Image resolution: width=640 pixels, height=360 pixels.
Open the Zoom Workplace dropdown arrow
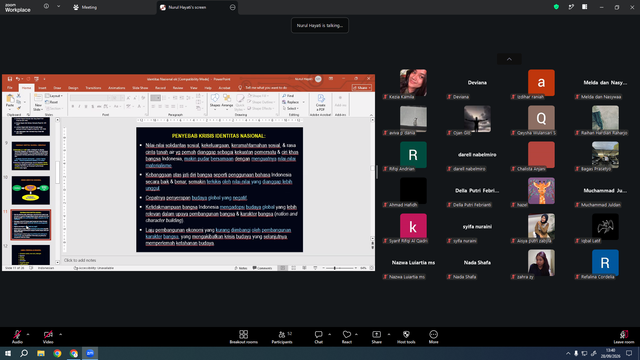click(x=58, y=7)
